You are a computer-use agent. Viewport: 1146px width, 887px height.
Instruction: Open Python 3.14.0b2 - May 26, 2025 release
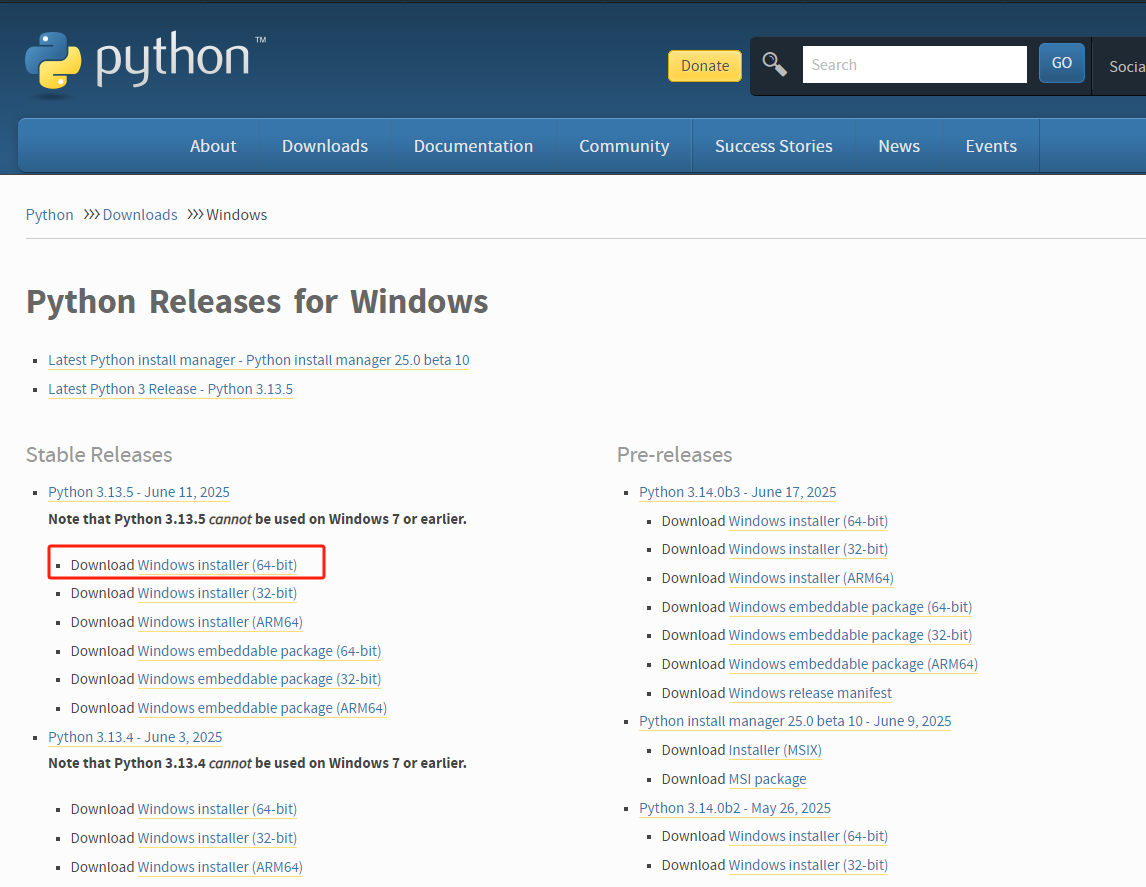coord(735,808)
